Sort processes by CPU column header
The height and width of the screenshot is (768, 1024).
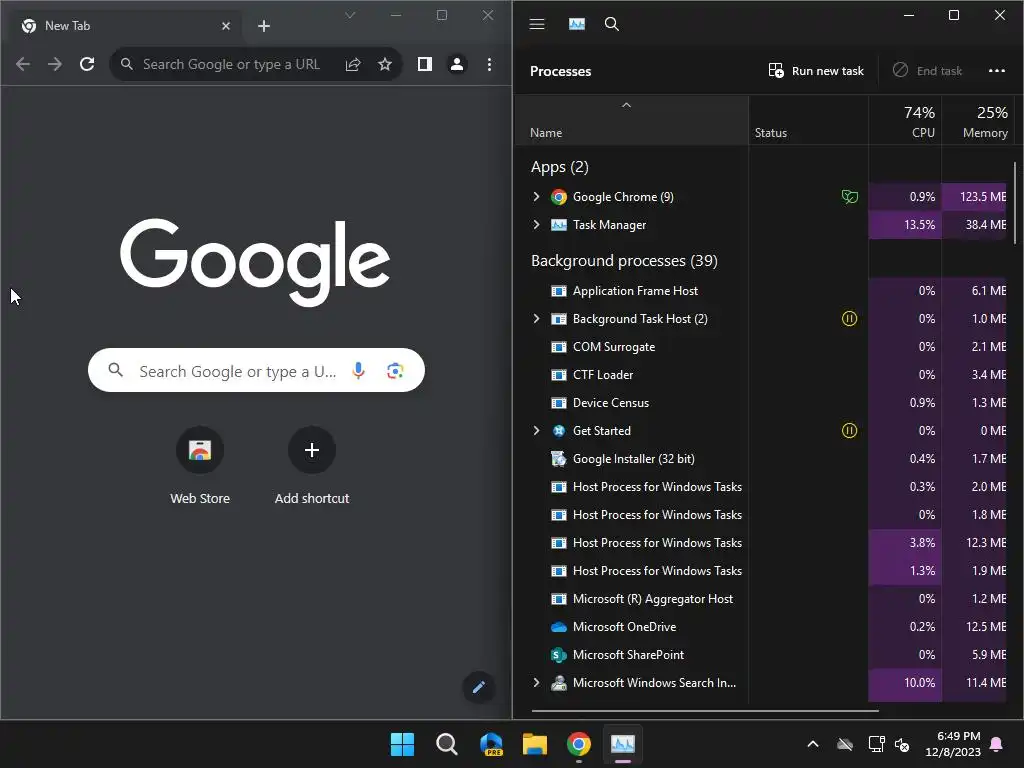[905, 121]
